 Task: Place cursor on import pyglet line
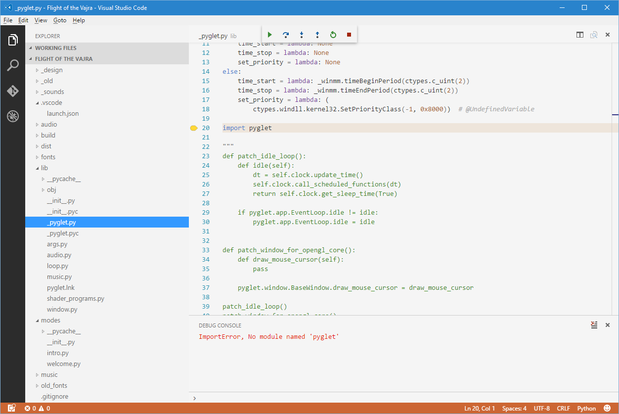click(x=247, y=128)
